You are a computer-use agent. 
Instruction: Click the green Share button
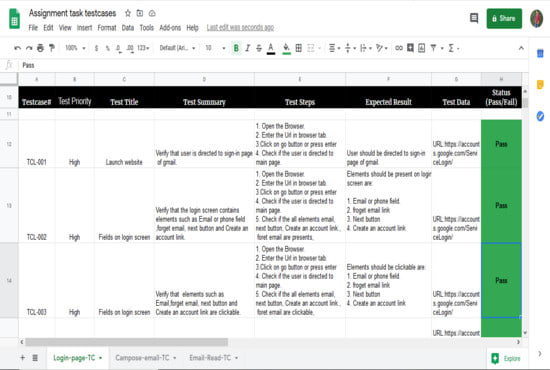click(x=504, y=19)
